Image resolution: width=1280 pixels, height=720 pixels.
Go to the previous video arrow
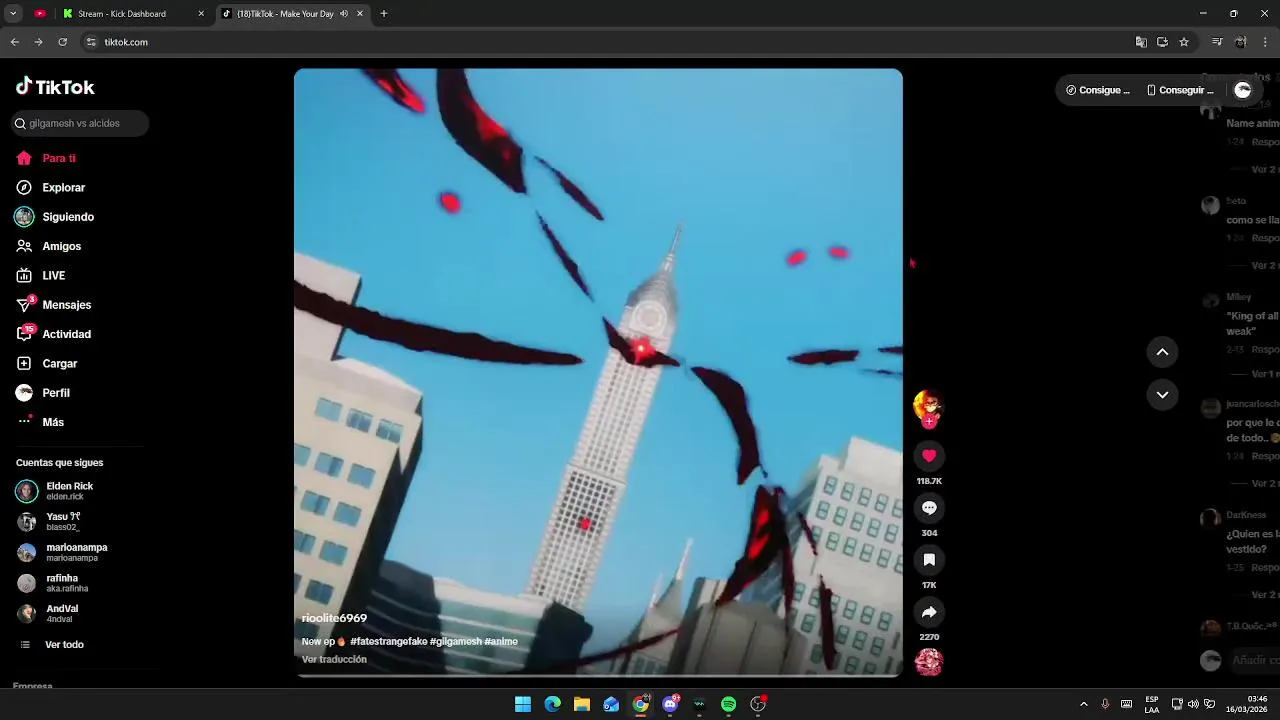tap(1162, 352)
